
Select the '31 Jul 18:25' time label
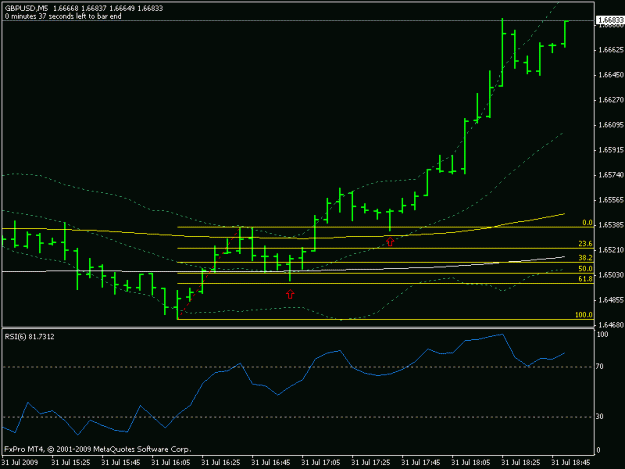point(521,463)
